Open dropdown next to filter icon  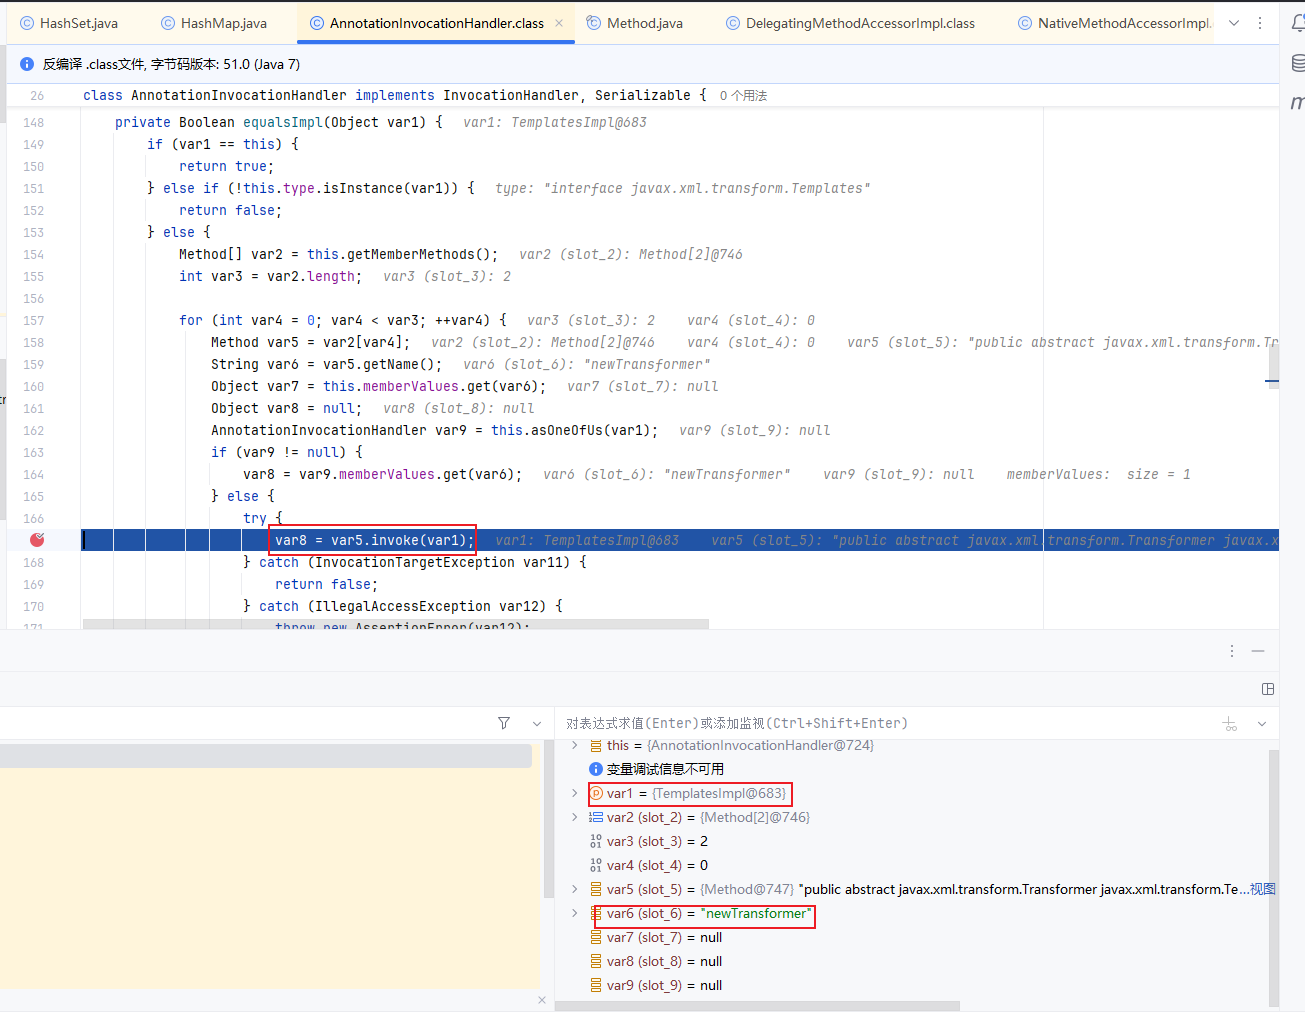[537, 723]
